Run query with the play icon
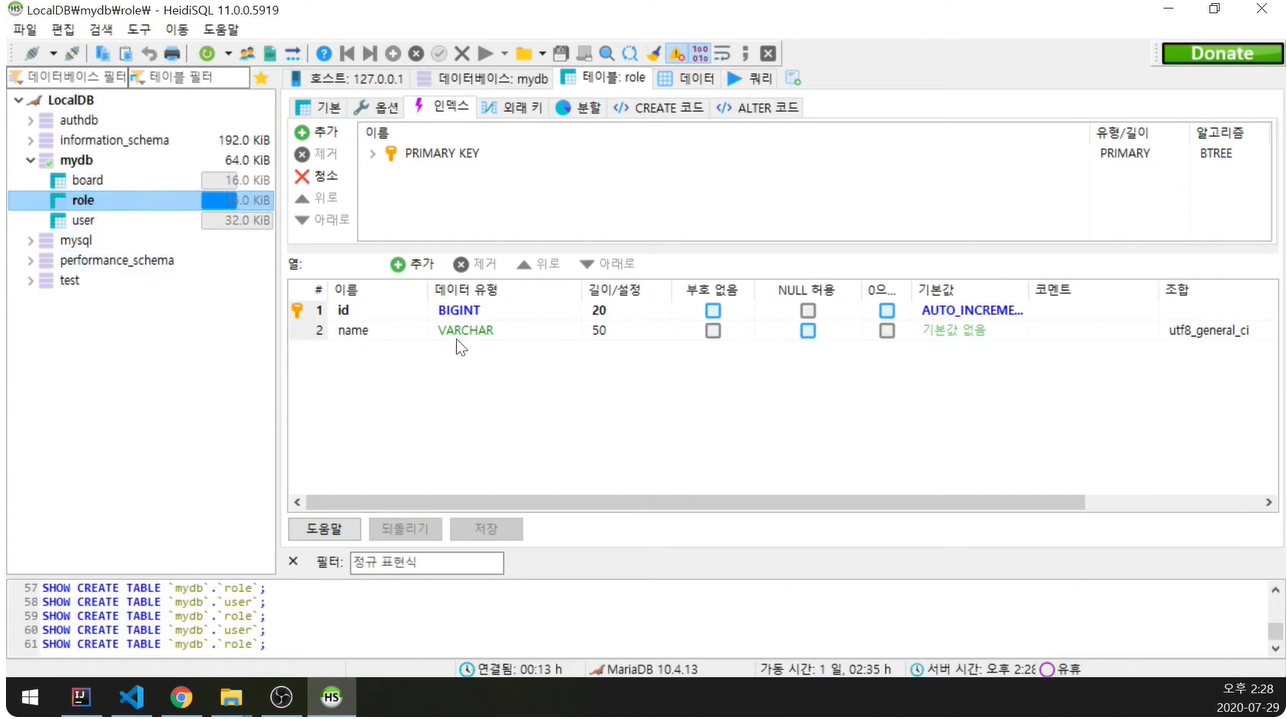This screenshot has width=1287, height=719. point(485,53)
